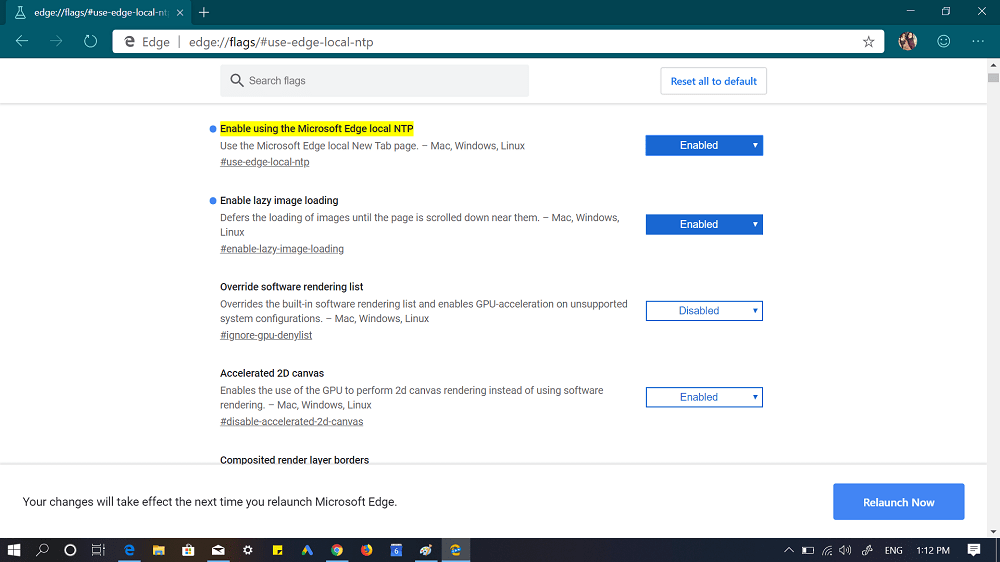Go back using the browser back arrow
1000x562 pixels.
[x=22, y=41]
